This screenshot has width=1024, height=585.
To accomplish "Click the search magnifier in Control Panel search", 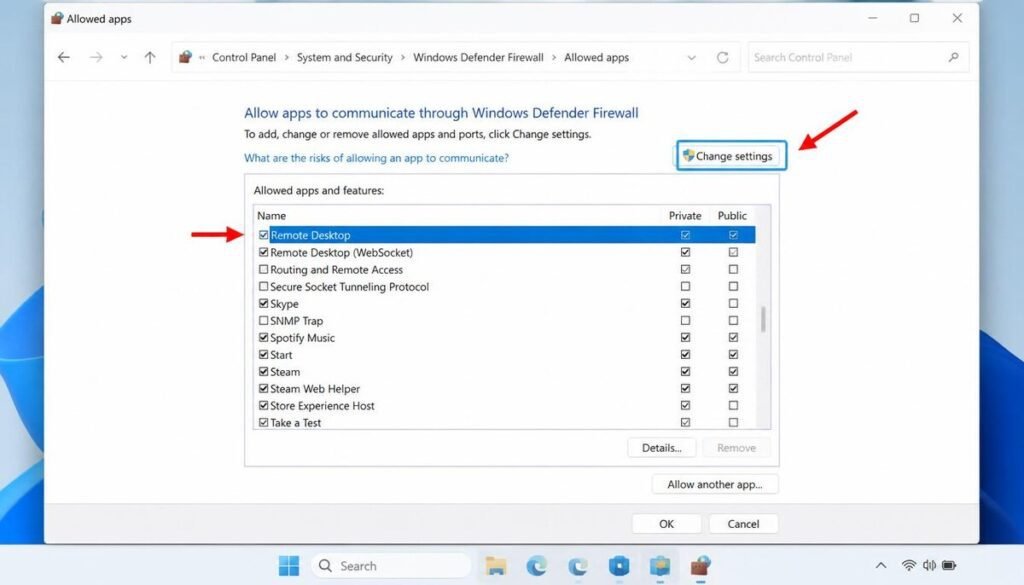I will click(x=953, y=57).
